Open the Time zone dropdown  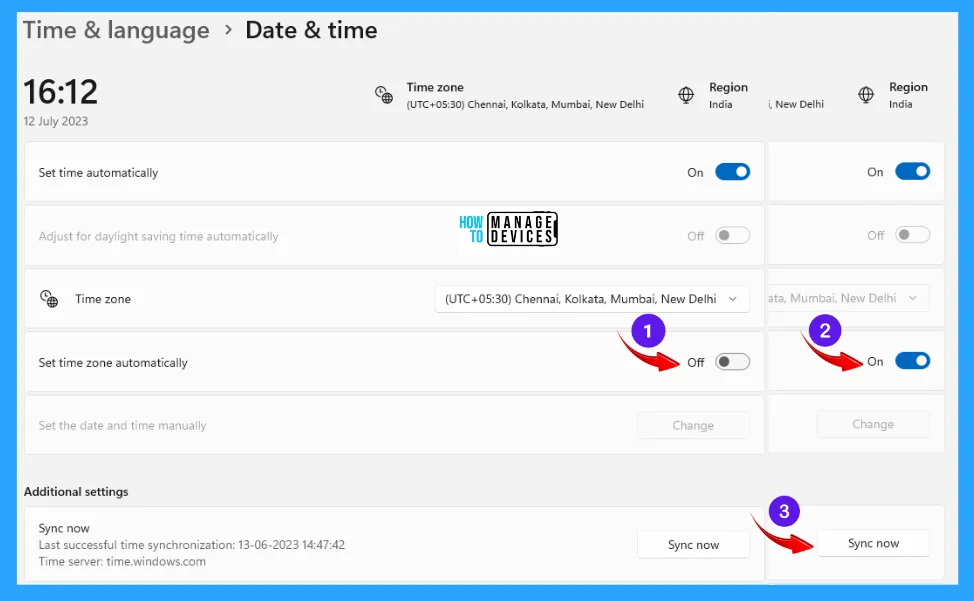tap(592, 298)
